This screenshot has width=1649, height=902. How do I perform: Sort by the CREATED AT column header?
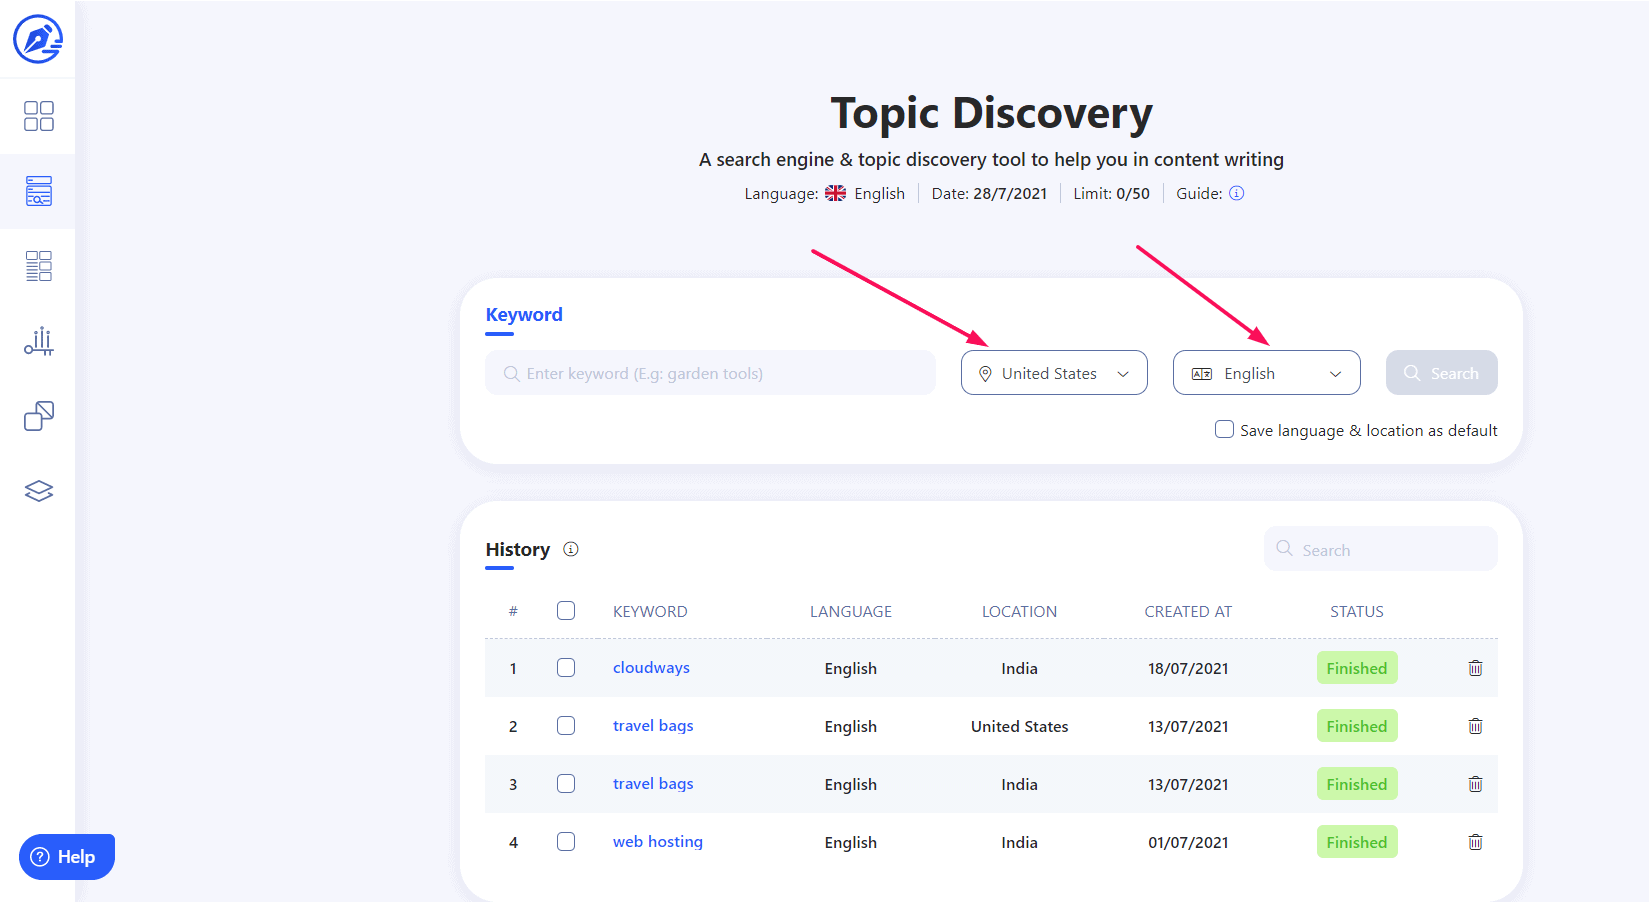(1188, 611)
